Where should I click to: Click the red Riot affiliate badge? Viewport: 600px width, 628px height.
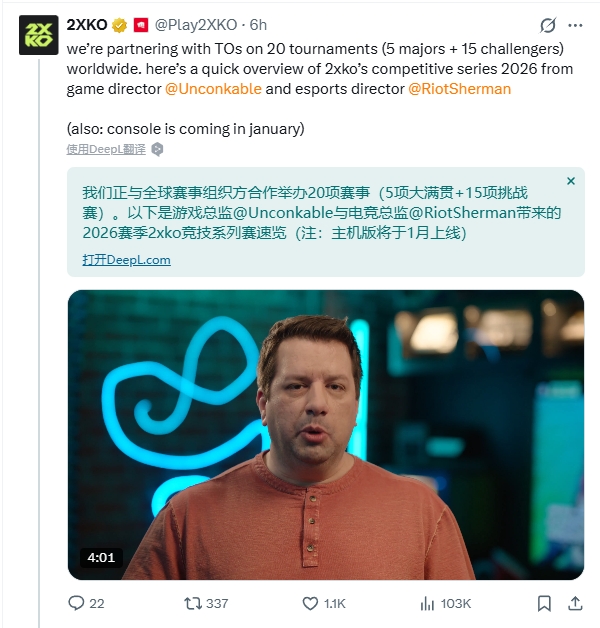pyautogui.click(x=141, y=25)
